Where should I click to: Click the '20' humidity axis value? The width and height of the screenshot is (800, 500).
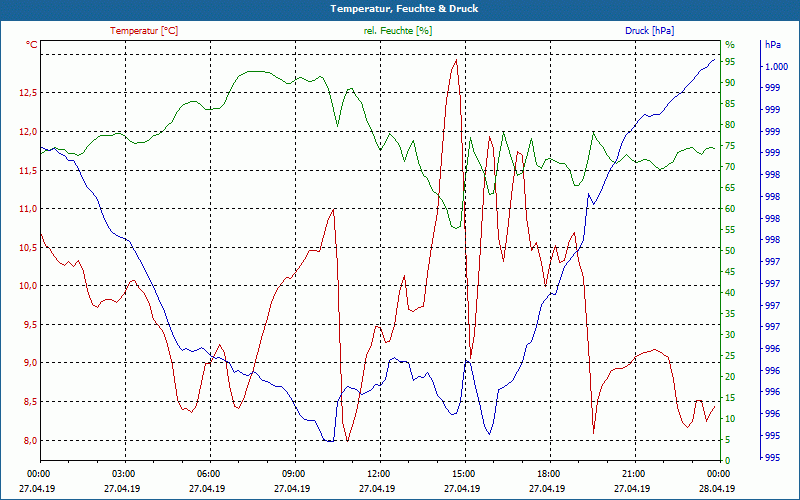[730, 377]
